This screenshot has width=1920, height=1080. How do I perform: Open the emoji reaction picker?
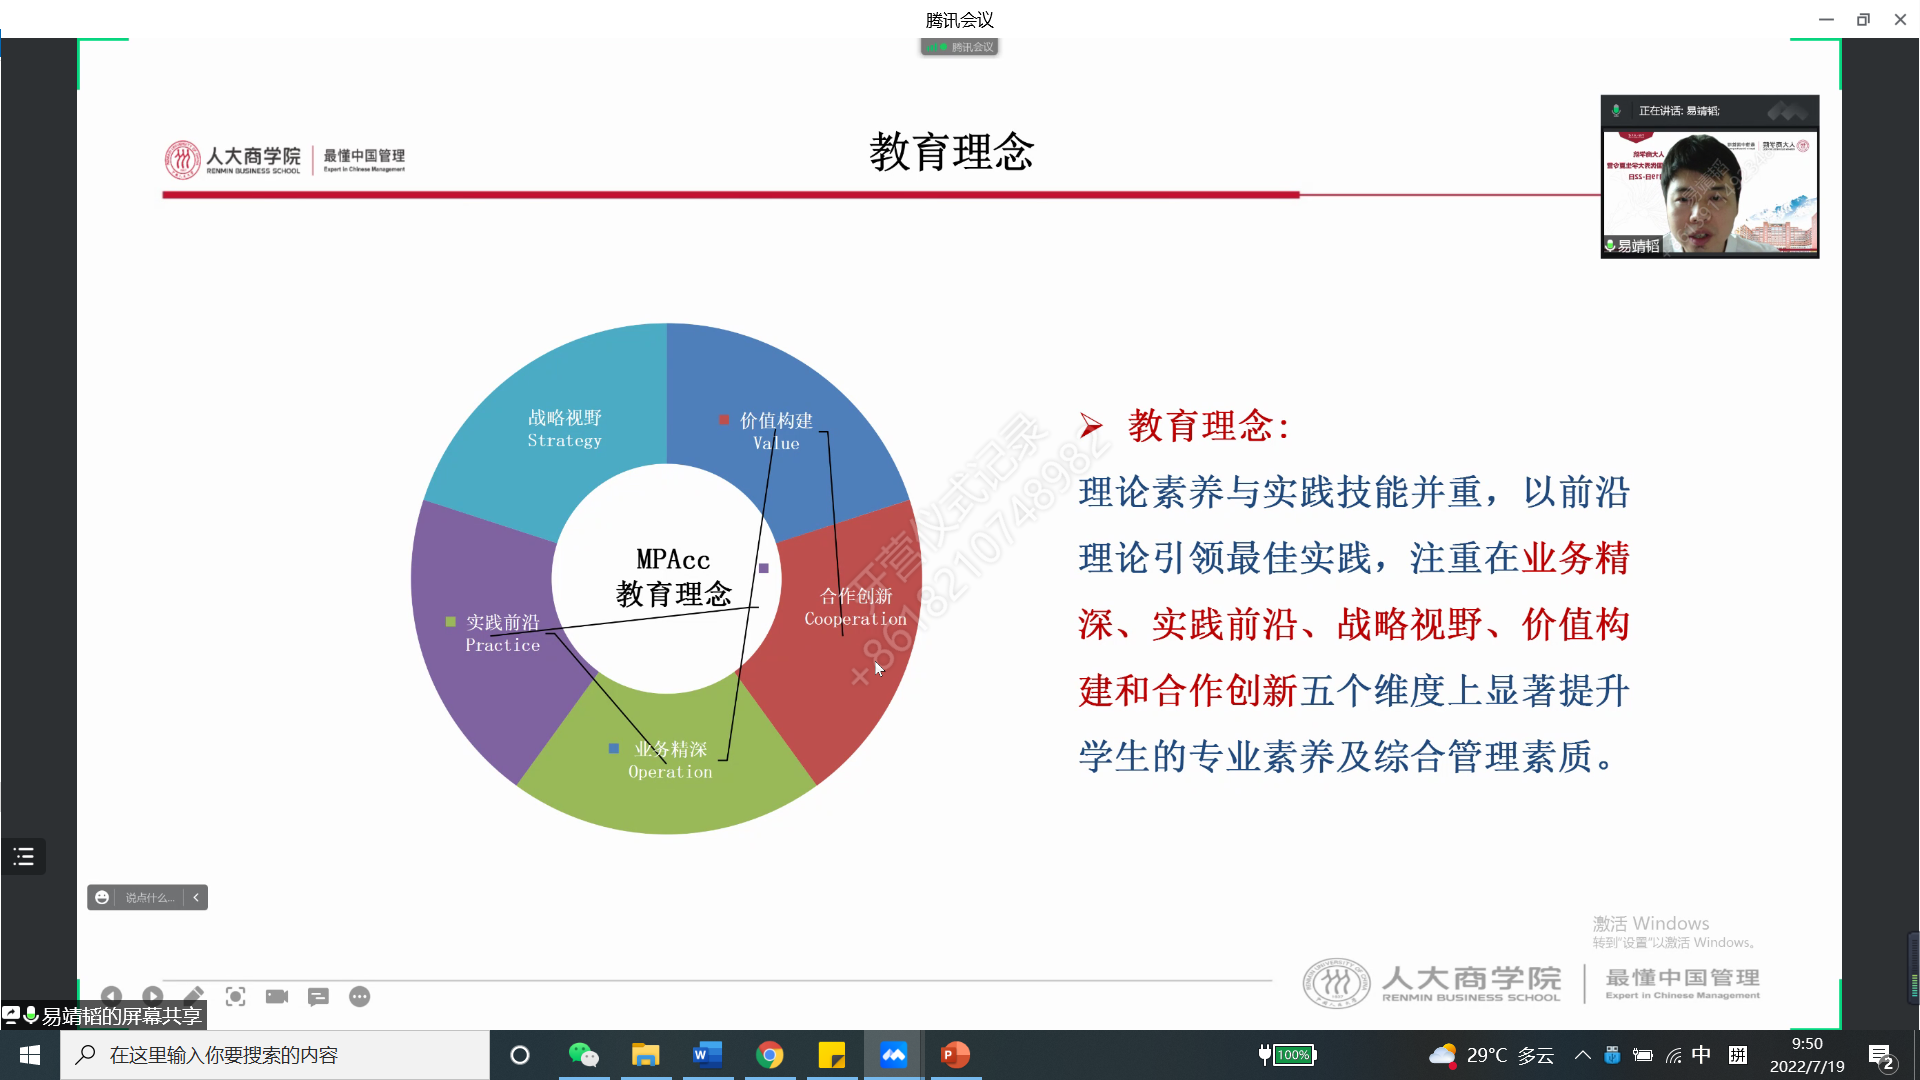102,897
